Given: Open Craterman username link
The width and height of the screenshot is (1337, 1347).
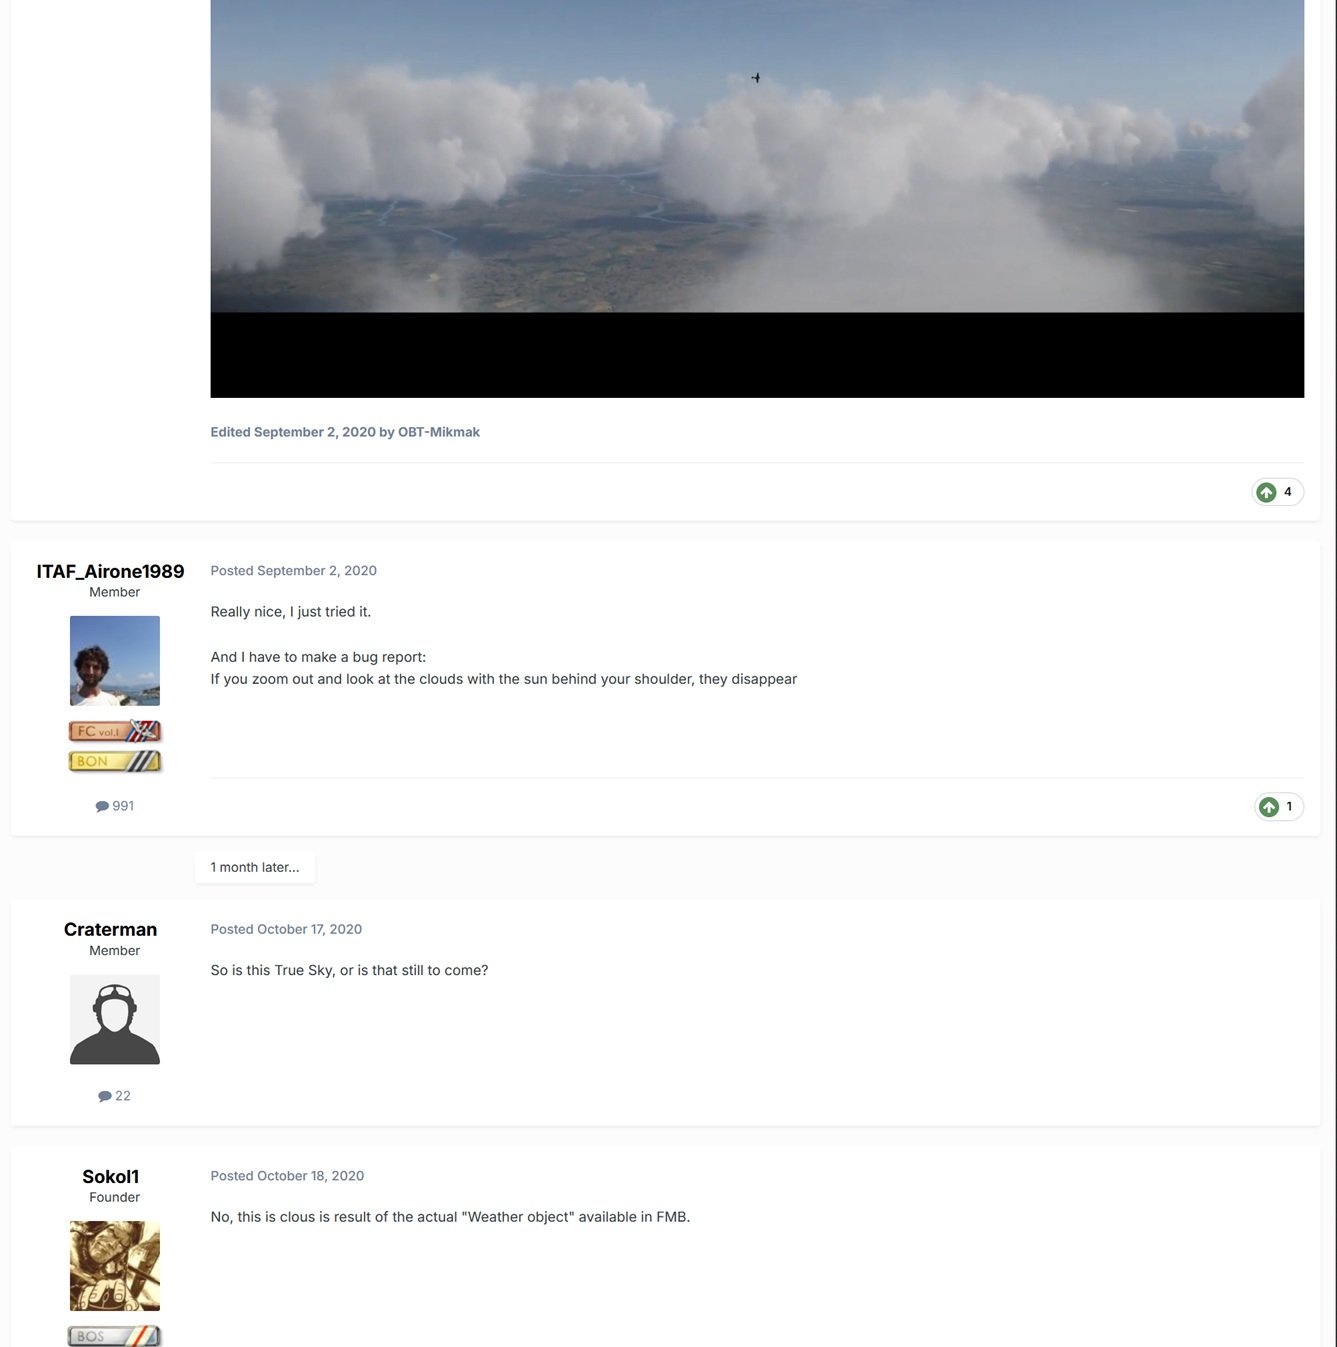Looking at the screenshot, I should (x=111, y=929).
